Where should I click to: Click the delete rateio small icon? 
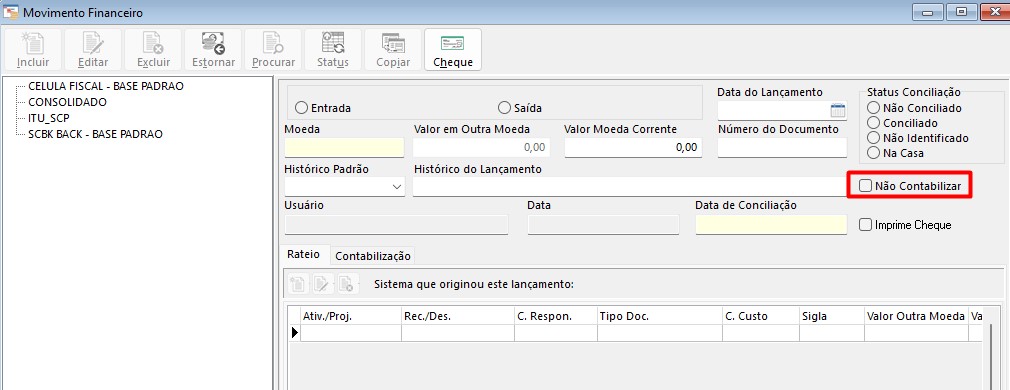(x=347, y=284)
